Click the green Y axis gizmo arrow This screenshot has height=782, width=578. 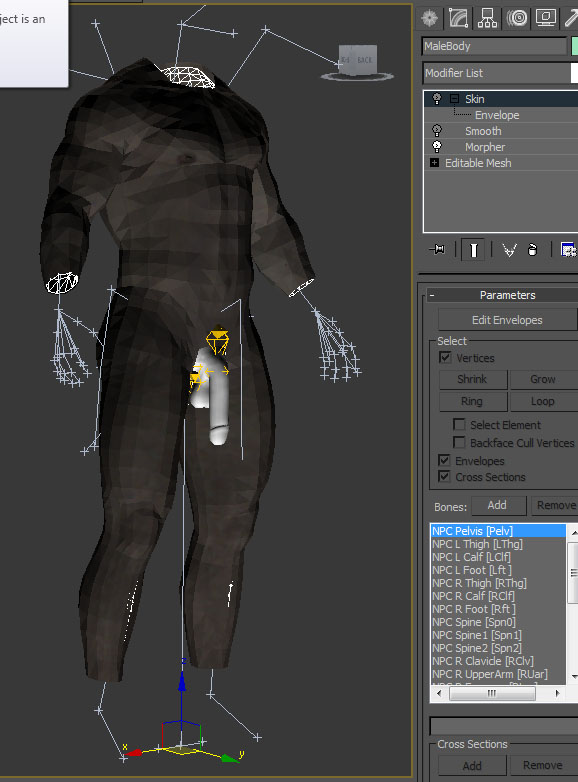tap(229, 758)
